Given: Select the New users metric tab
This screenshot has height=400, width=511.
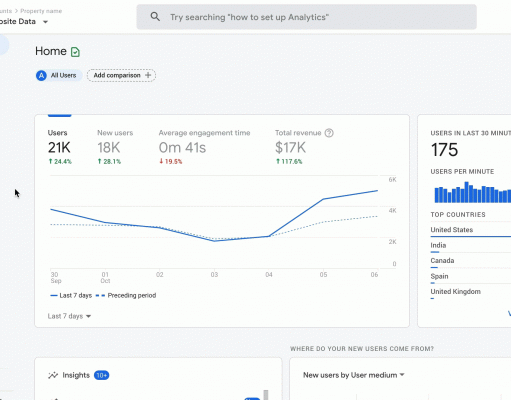Looking at the screenshot, I should tap(115, 147).
